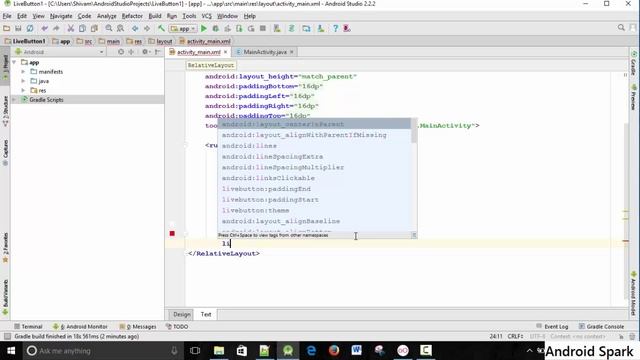
Task: Click the Save All toolbar icon
Action: [x=18, y=28]
